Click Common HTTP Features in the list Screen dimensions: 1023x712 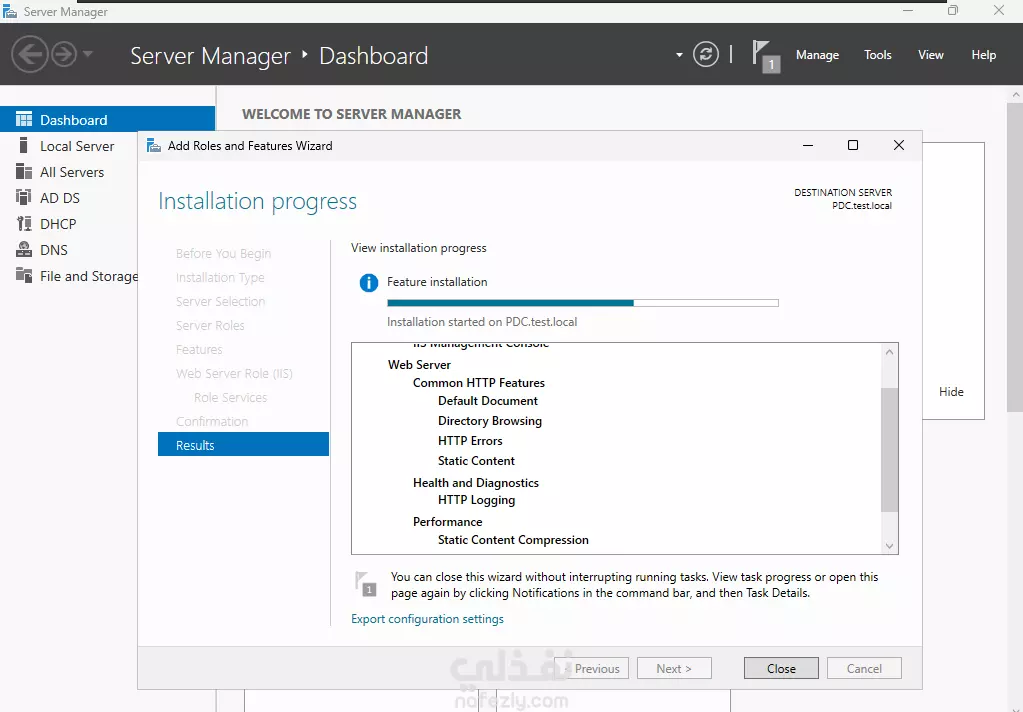pos(478,382)
